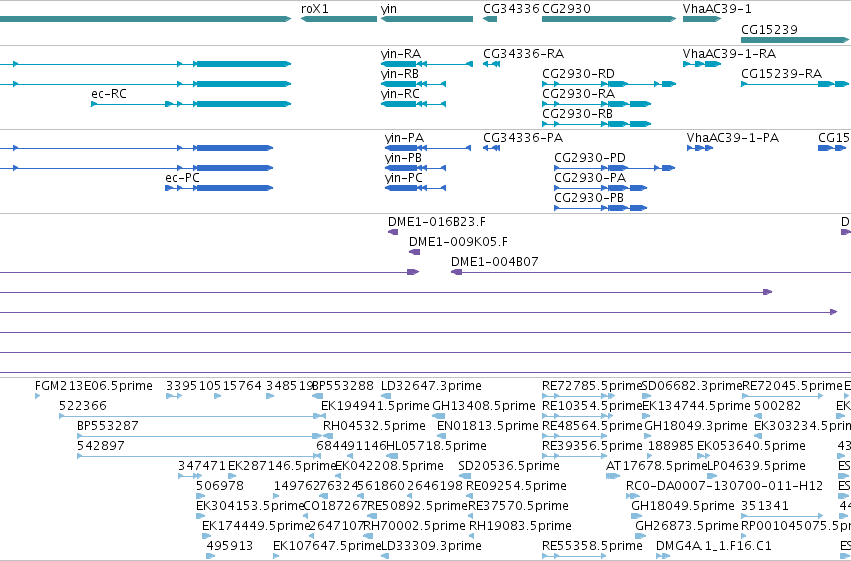Select CG2930-RB transcript label
851x561 pixels.
[577, 114]
